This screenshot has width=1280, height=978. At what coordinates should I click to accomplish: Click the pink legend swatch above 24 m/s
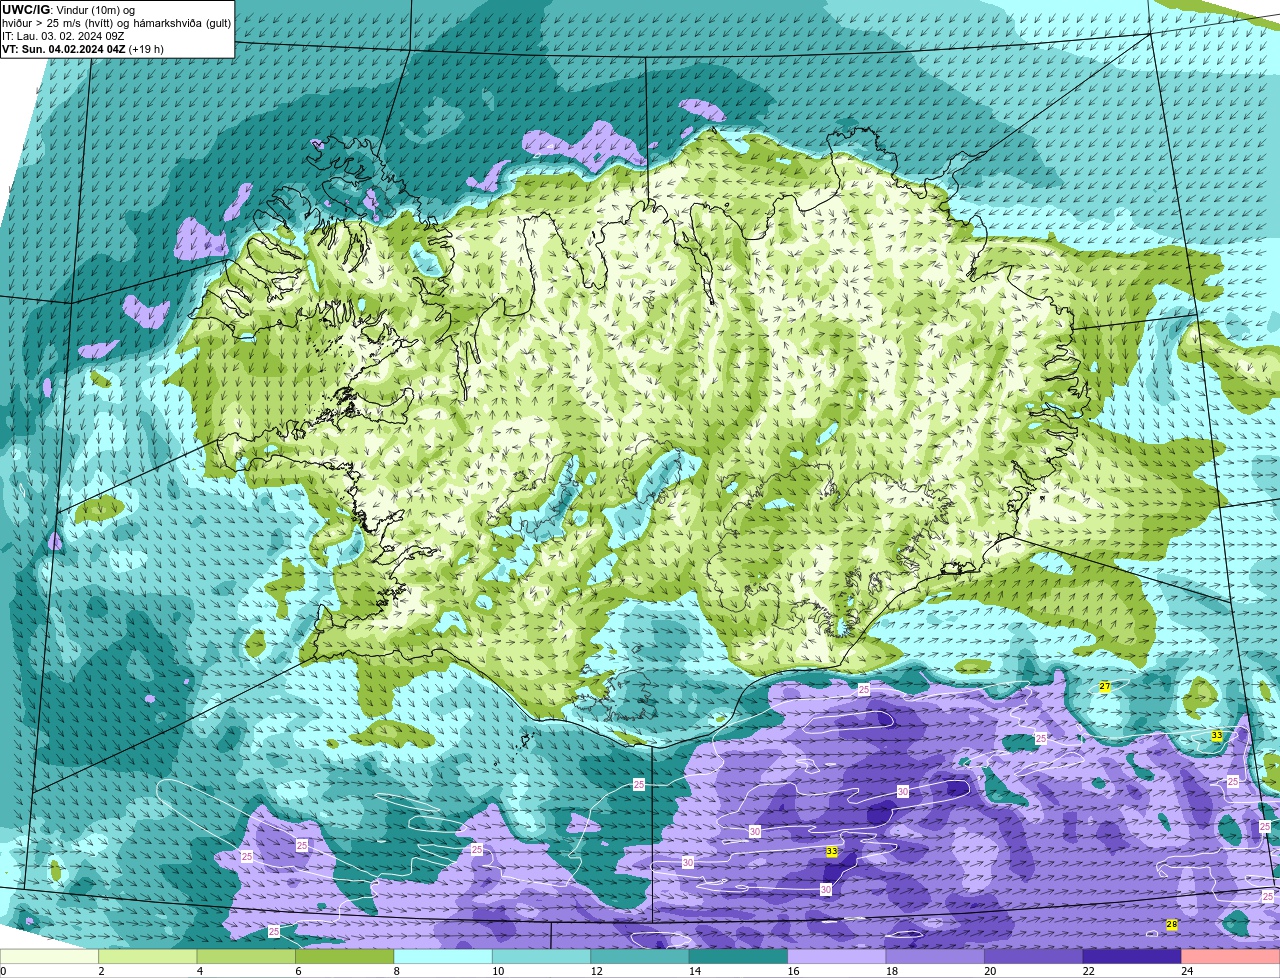pos(1231,957)
